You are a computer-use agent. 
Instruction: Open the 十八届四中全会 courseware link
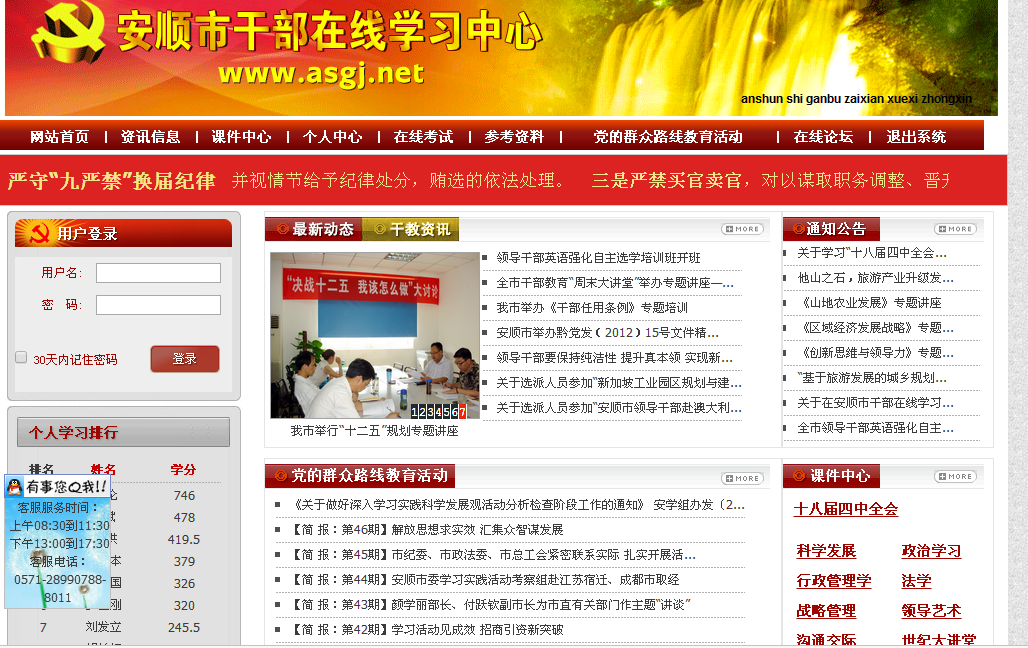845,509
